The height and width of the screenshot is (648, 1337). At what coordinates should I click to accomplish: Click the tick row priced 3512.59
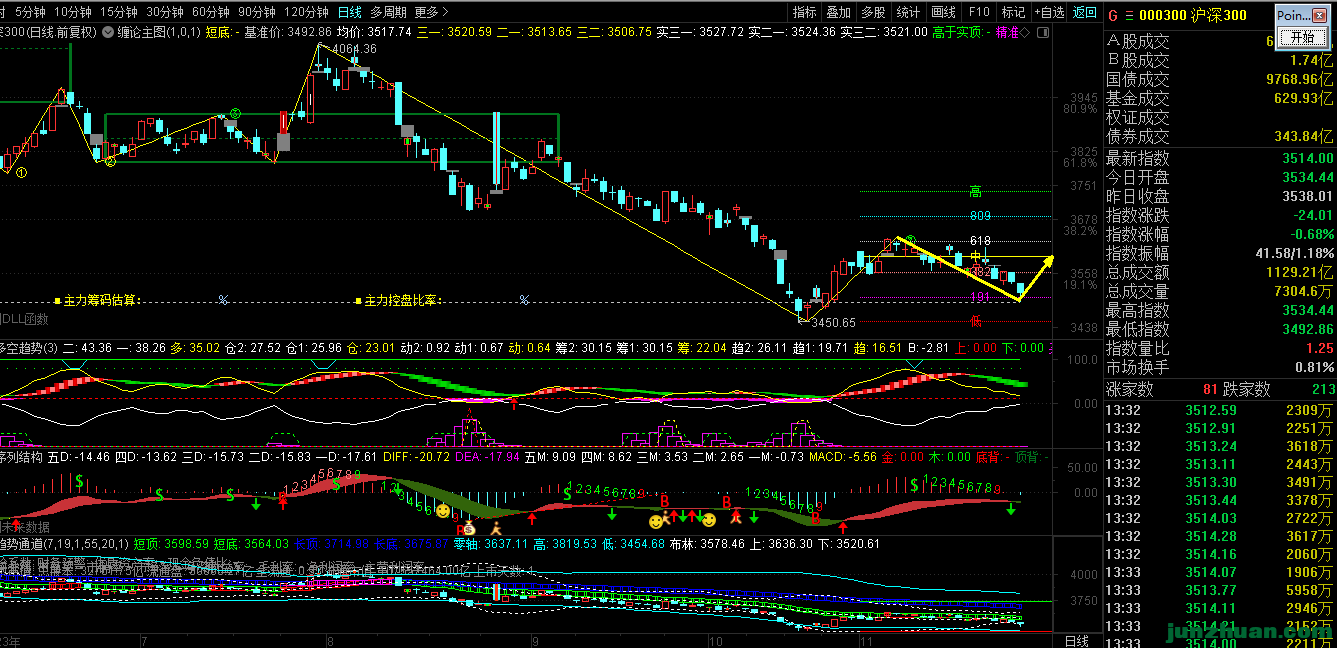click(1220, 410)
